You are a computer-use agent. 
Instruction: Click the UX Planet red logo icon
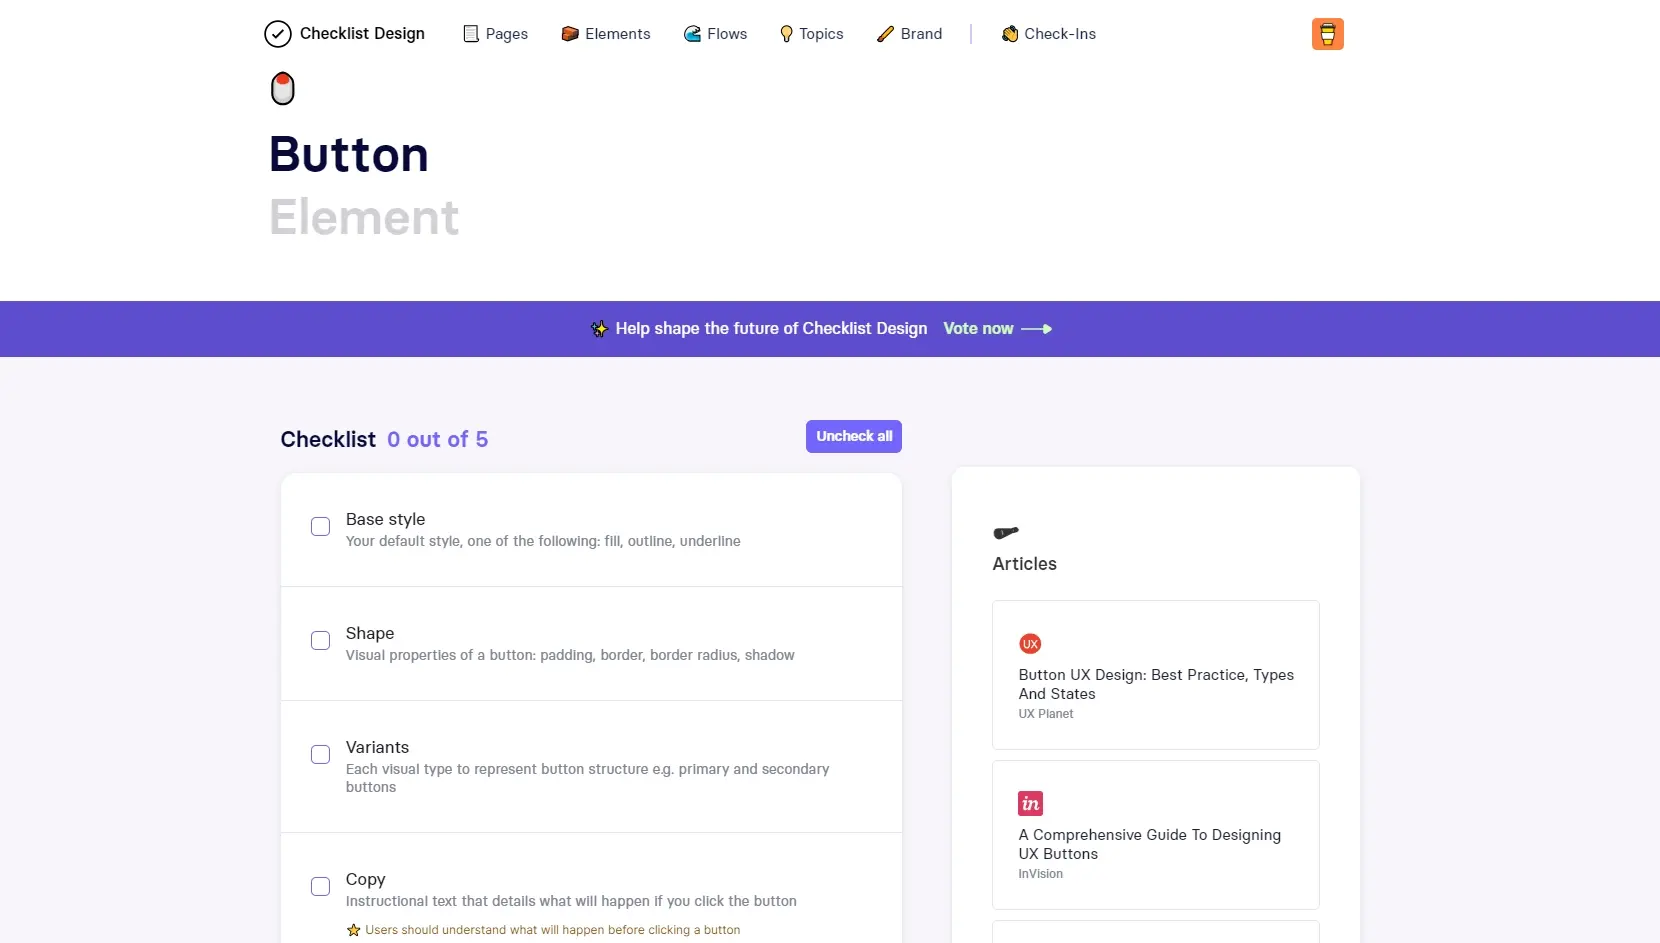click(x=1030, y=644)
